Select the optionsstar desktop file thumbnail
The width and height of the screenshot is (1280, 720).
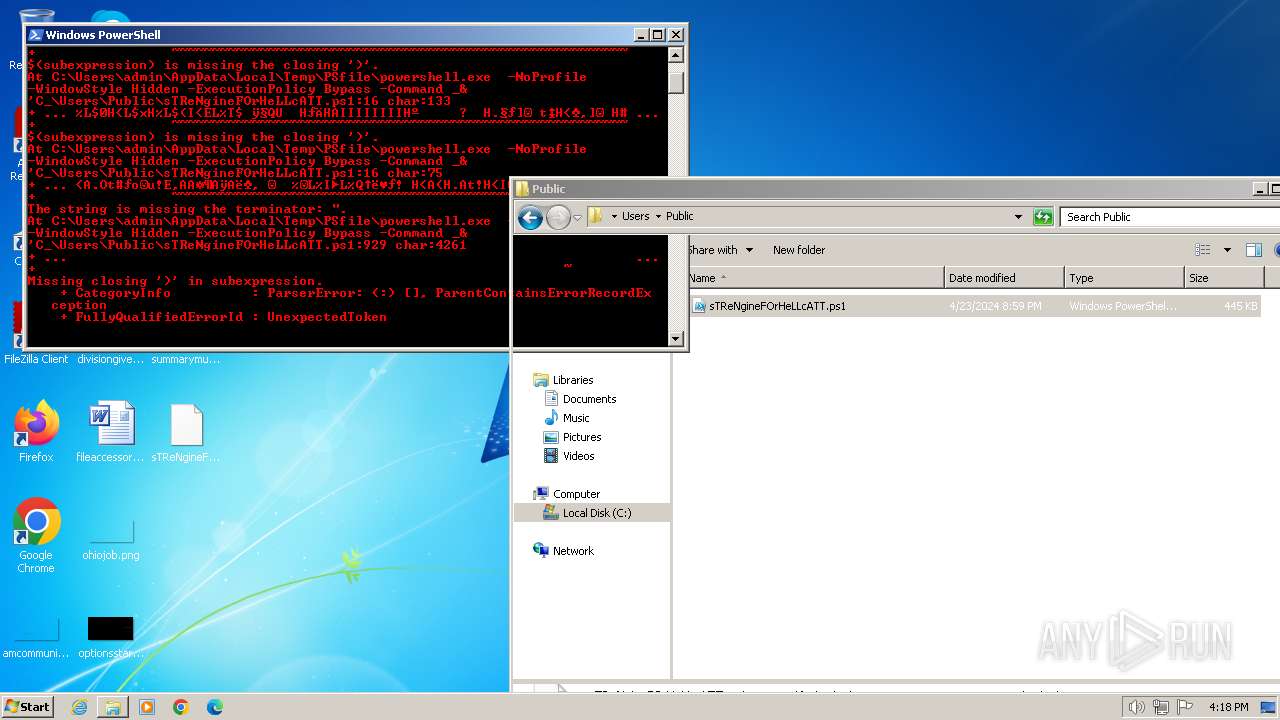click(111, 637)
